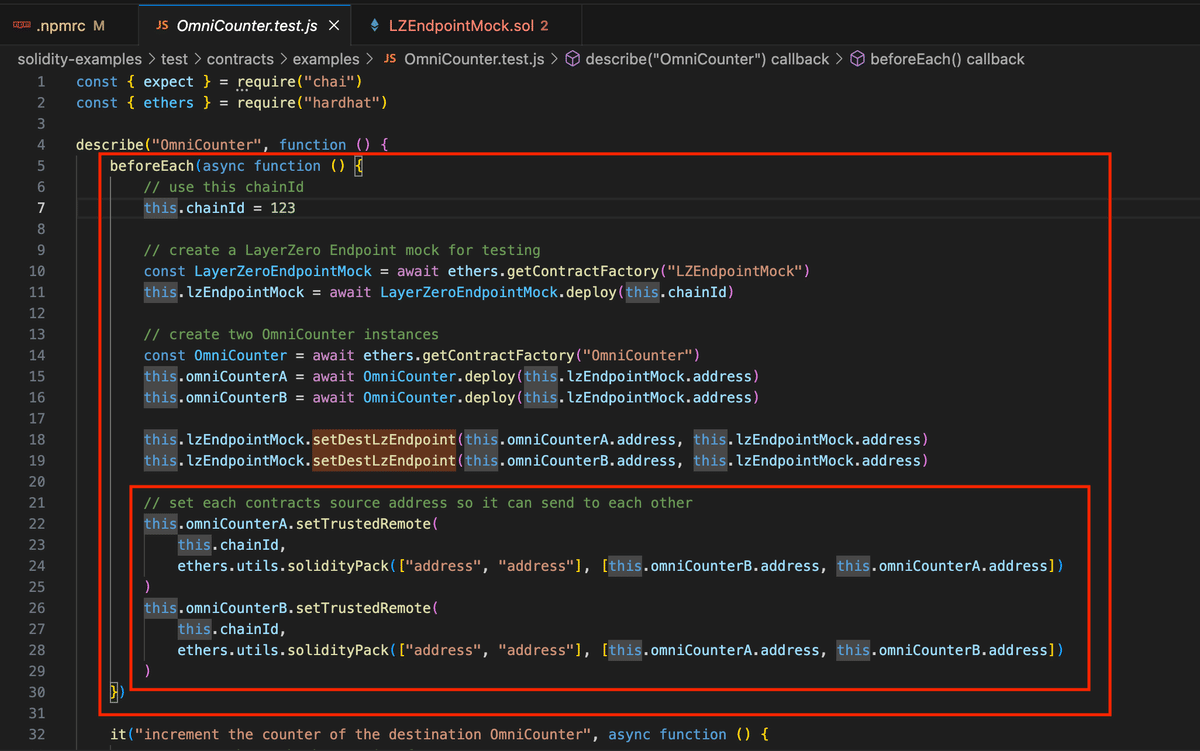Click beforeEach keyword on line 5
This screenshot has height=751, width=1200.
152,166
